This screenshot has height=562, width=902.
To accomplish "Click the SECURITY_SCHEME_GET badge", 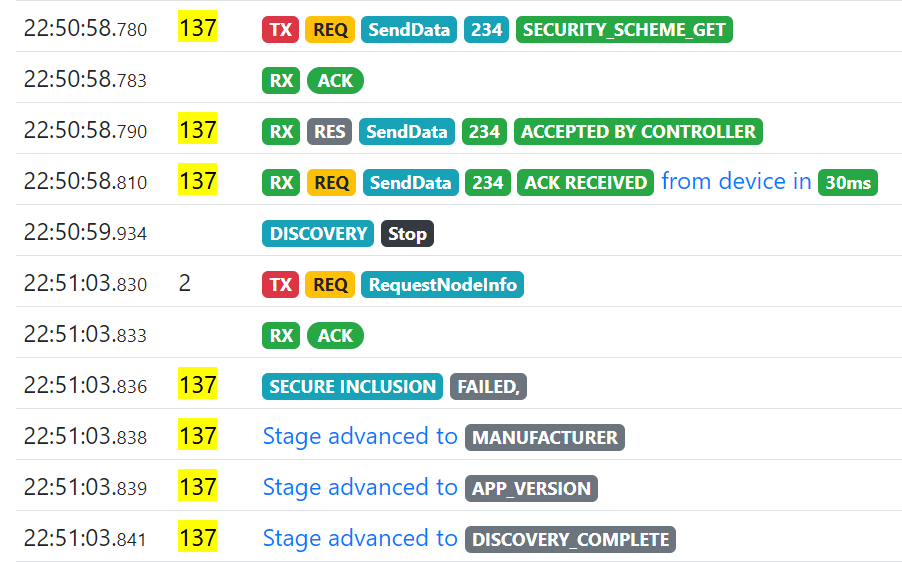I will click(624, 30).
